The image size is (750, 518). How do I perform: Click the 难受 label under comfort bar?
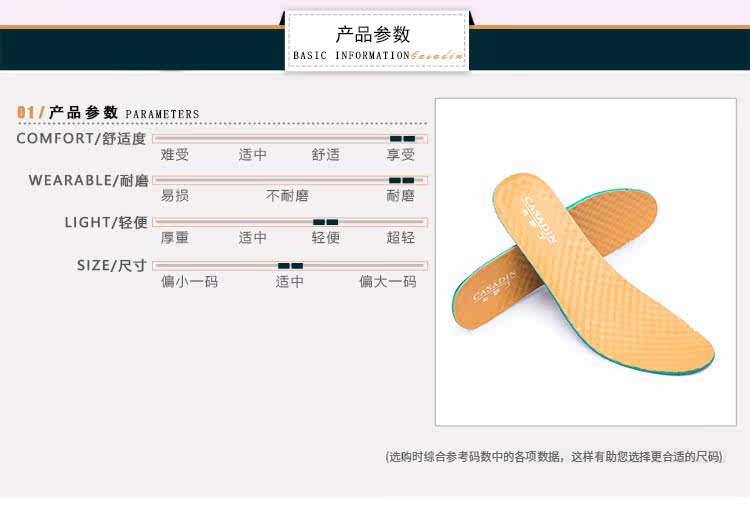175,154
